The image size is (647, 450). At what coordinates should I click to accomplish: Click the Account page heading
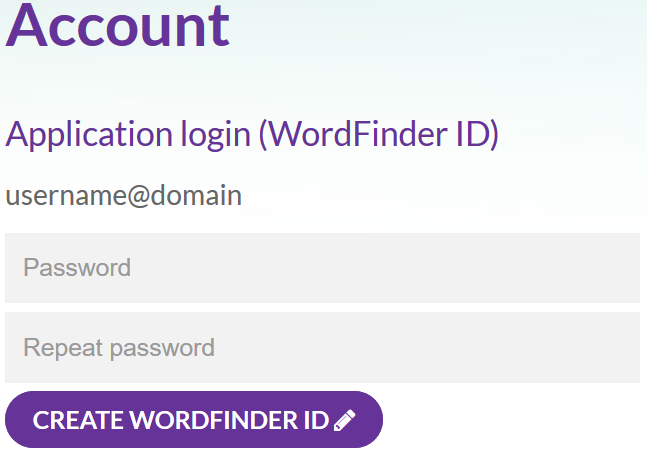click(x=118, y=26)
